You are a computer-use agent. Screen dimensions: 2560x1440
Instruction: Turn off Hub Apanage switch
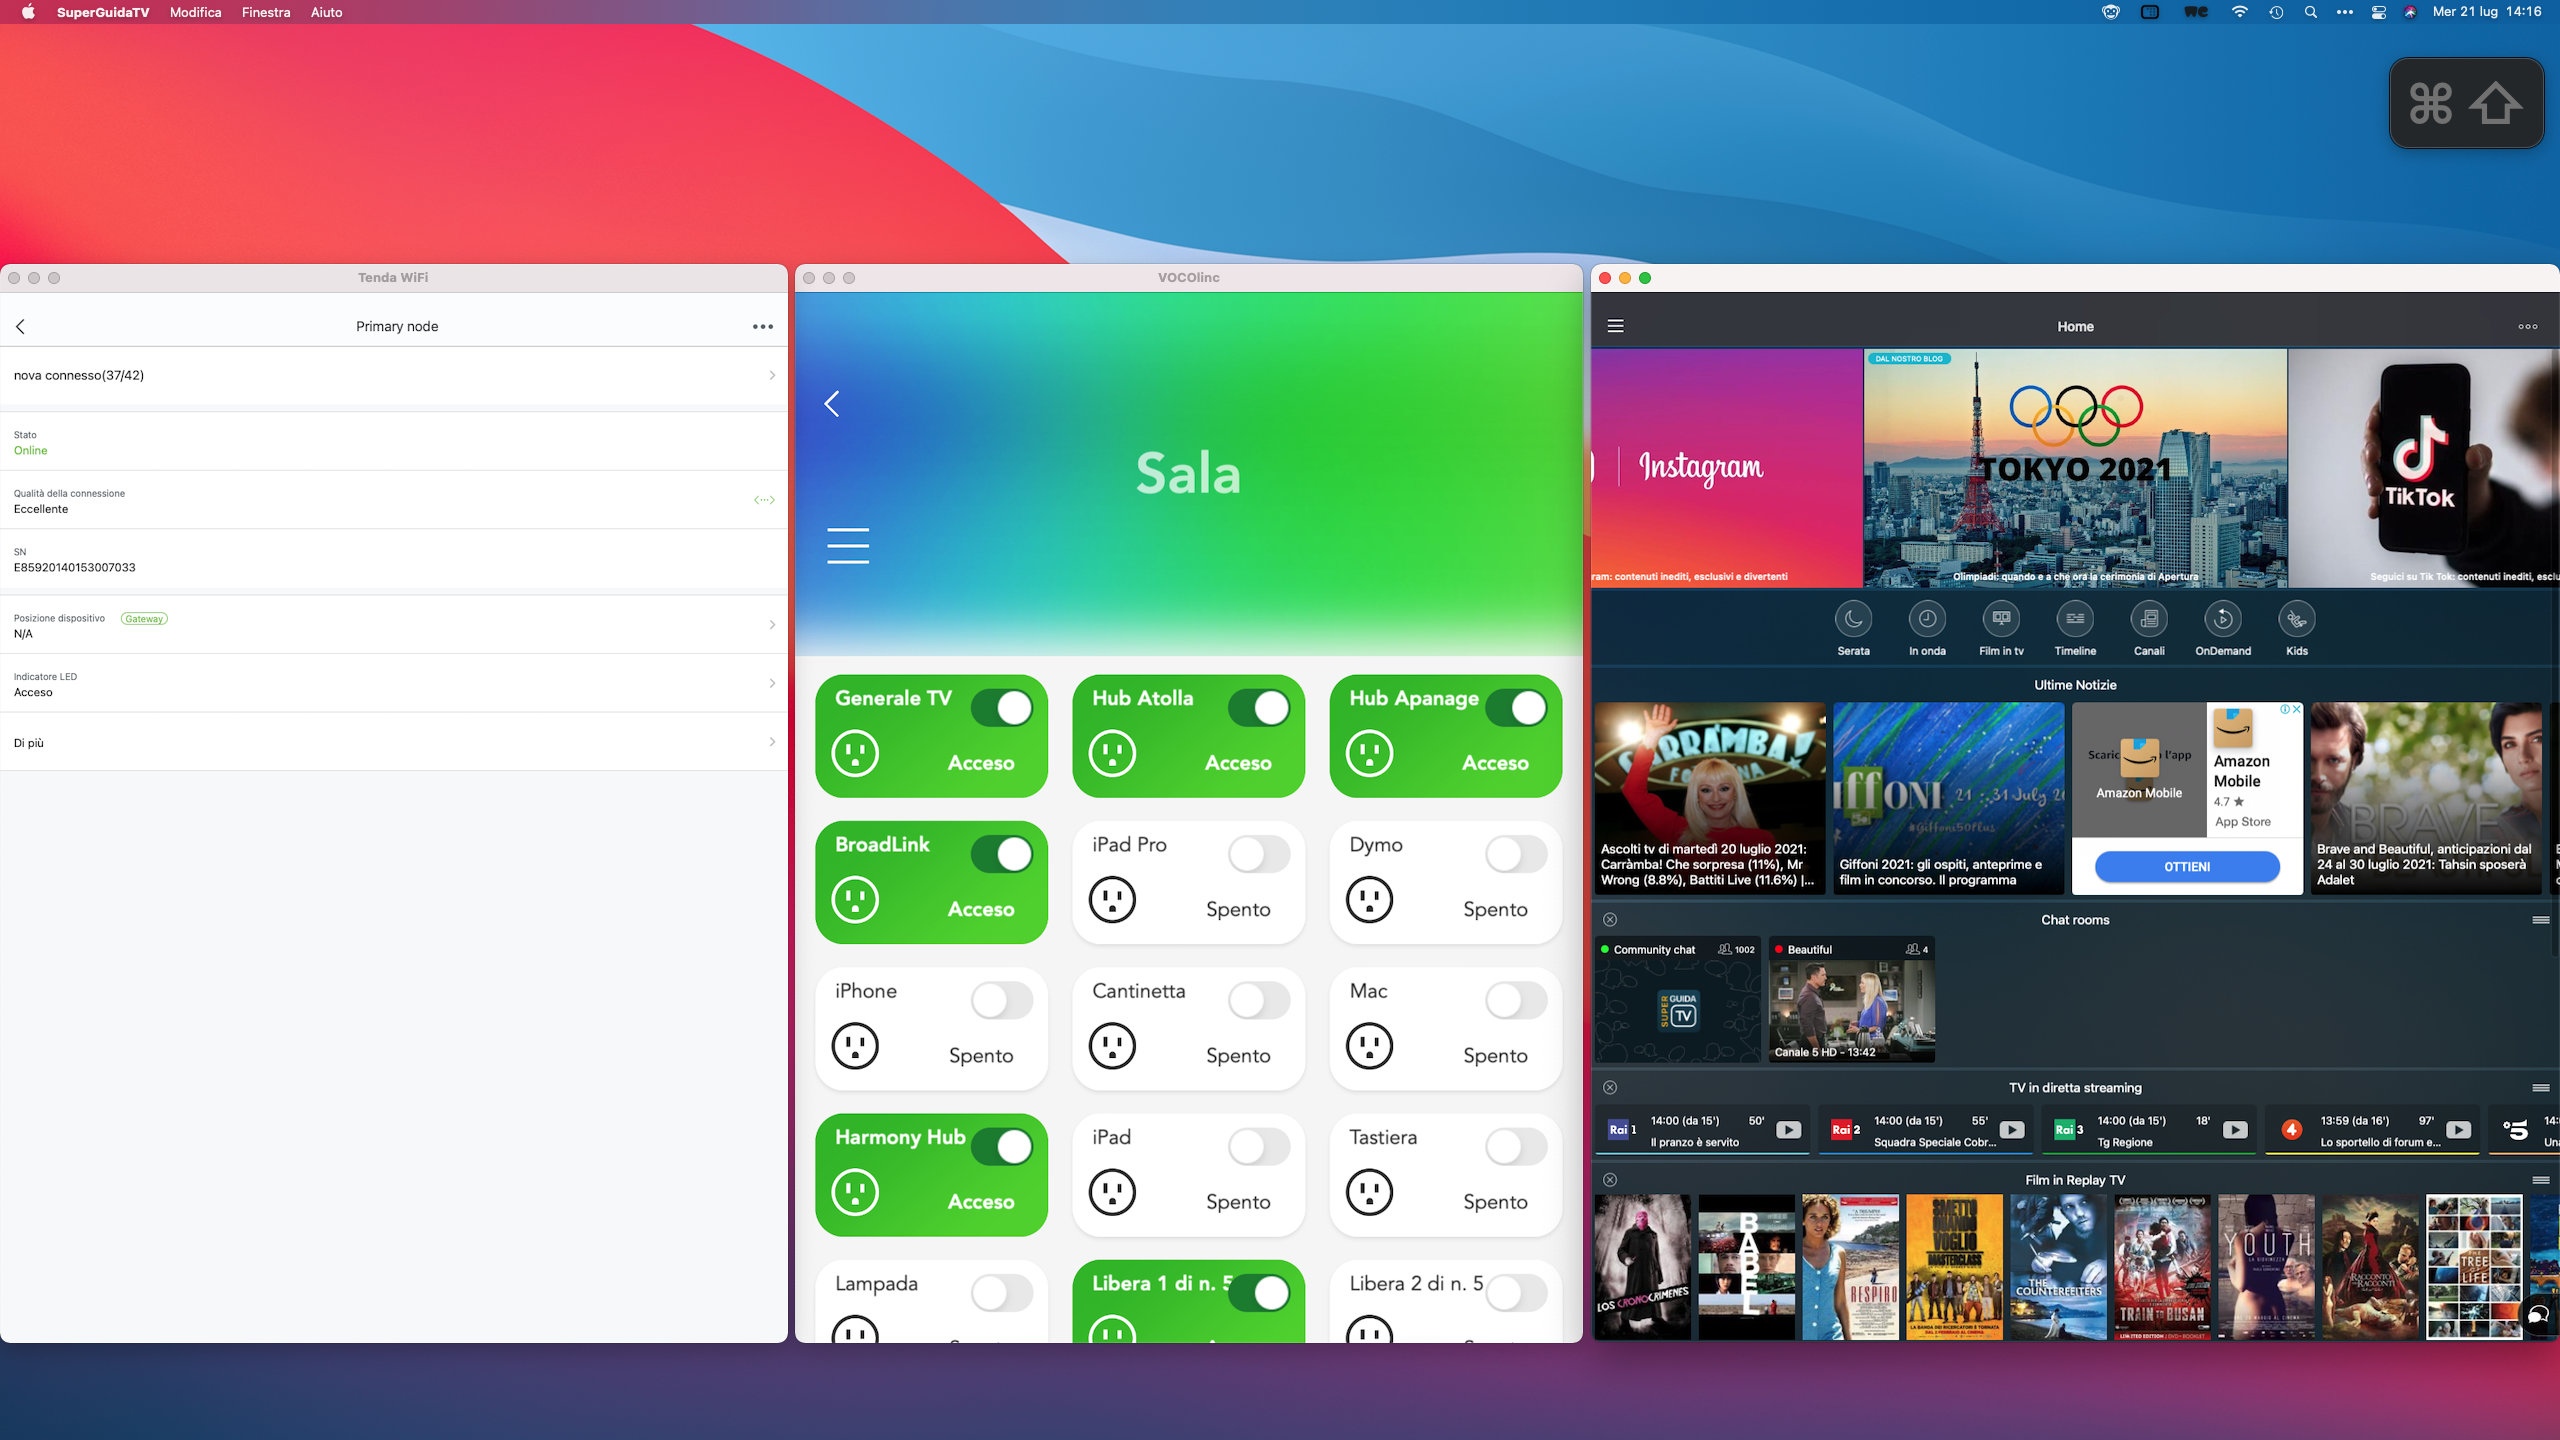[x=1515, y=708]
